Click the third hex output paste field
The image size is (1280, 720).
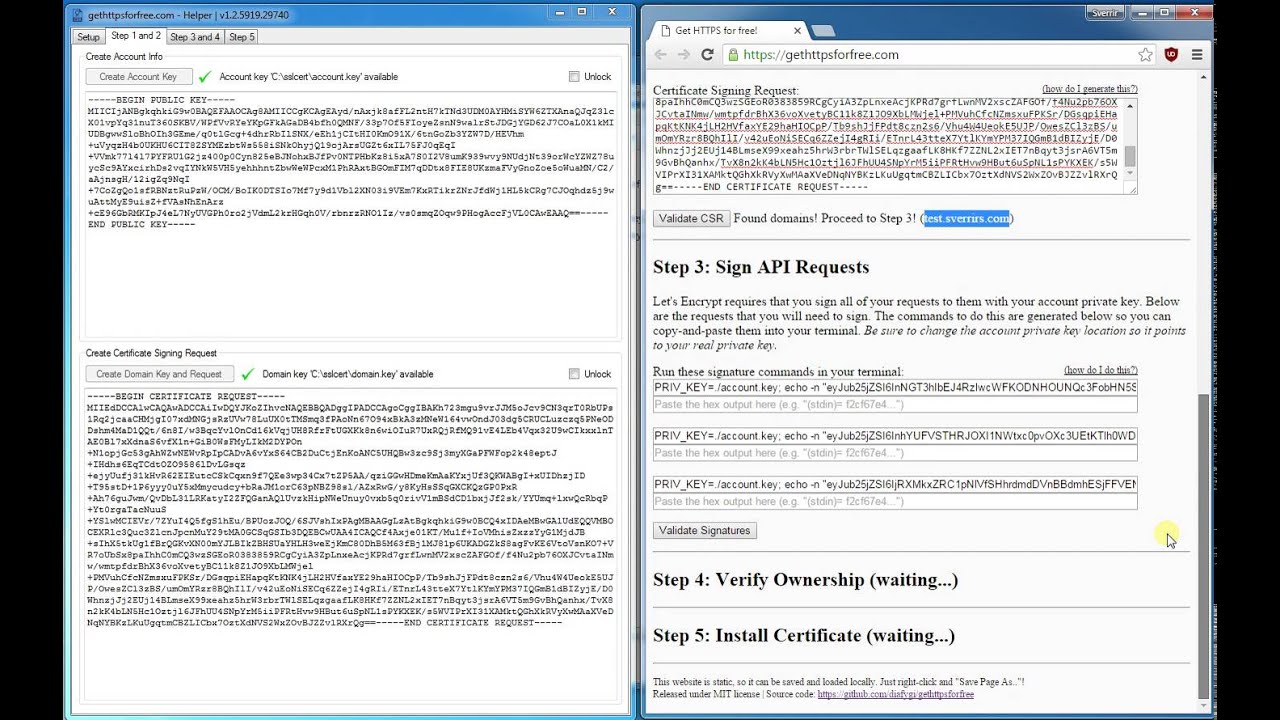(x=895, y=501)
